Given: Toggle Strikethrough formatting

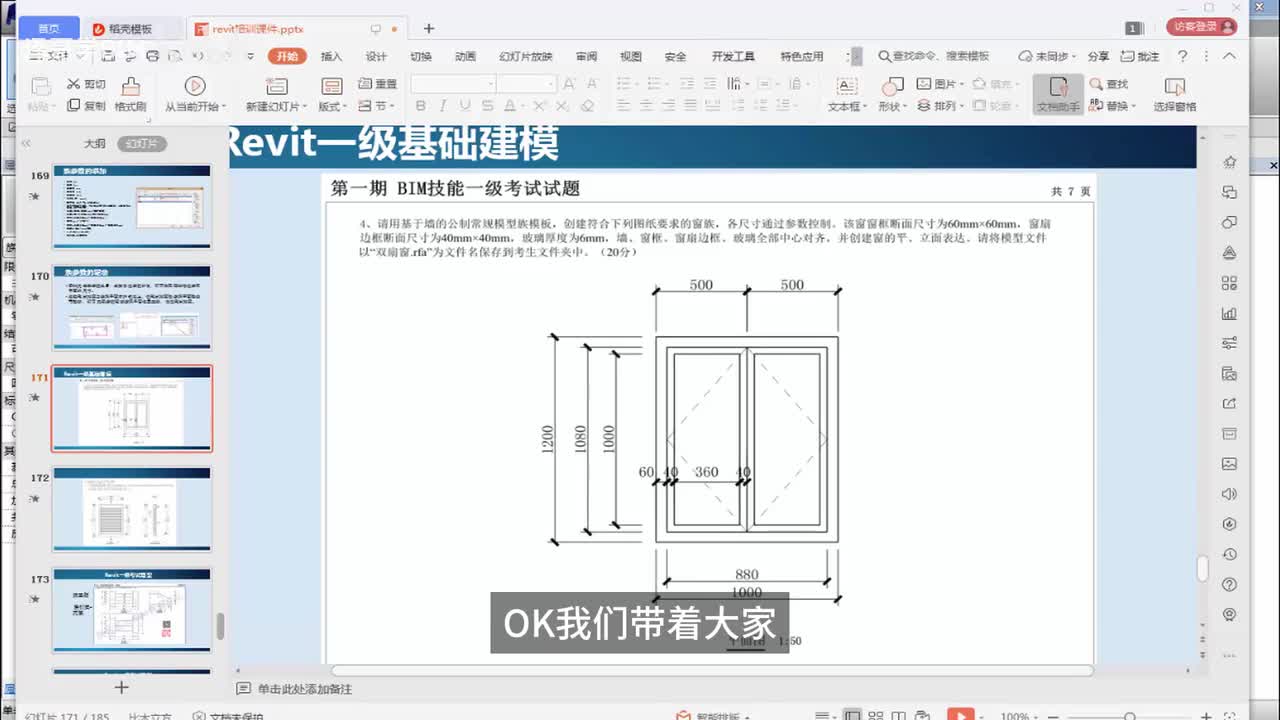Looking at the screenshot, I should [x=487, y=106].
